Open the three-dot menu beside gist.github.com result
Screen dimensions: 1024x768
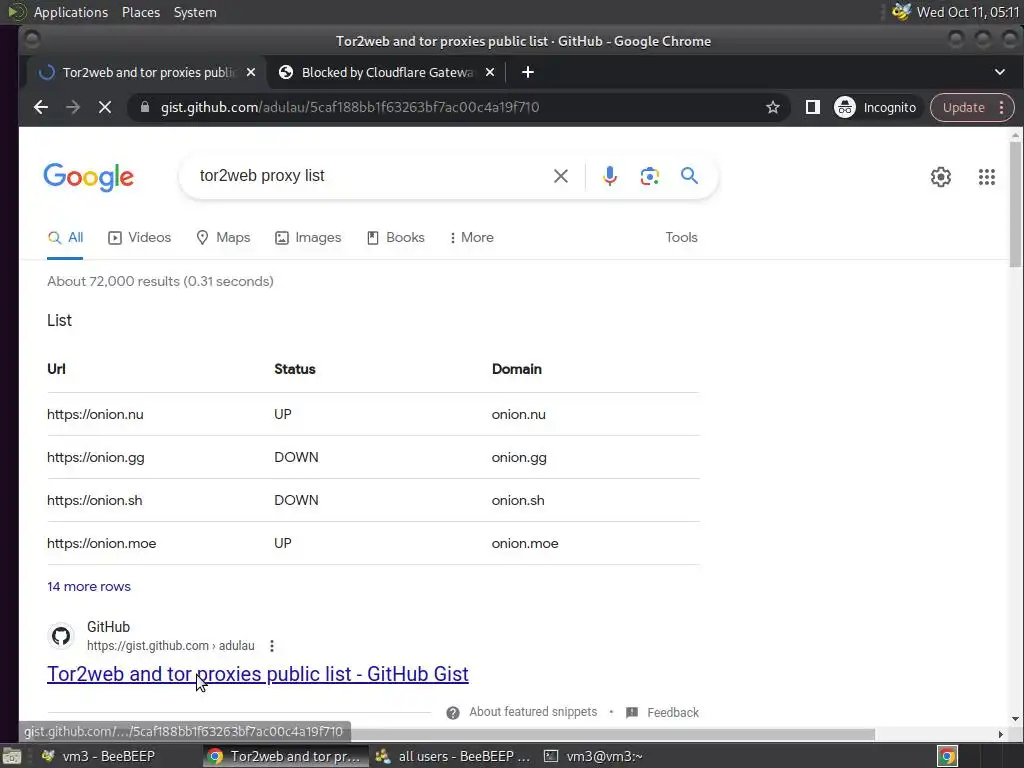point(272,647)
